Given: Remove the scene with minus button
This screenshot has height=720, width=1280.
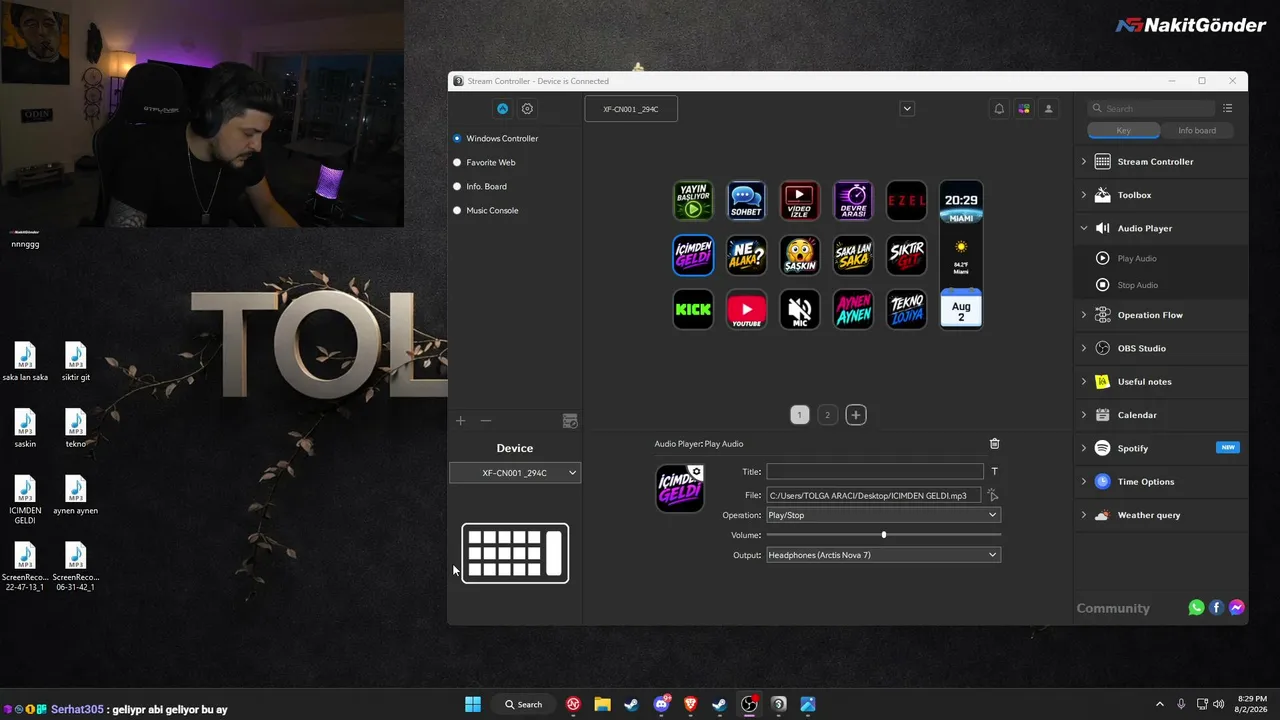Looking at the screenshot, I should [486, 422].
